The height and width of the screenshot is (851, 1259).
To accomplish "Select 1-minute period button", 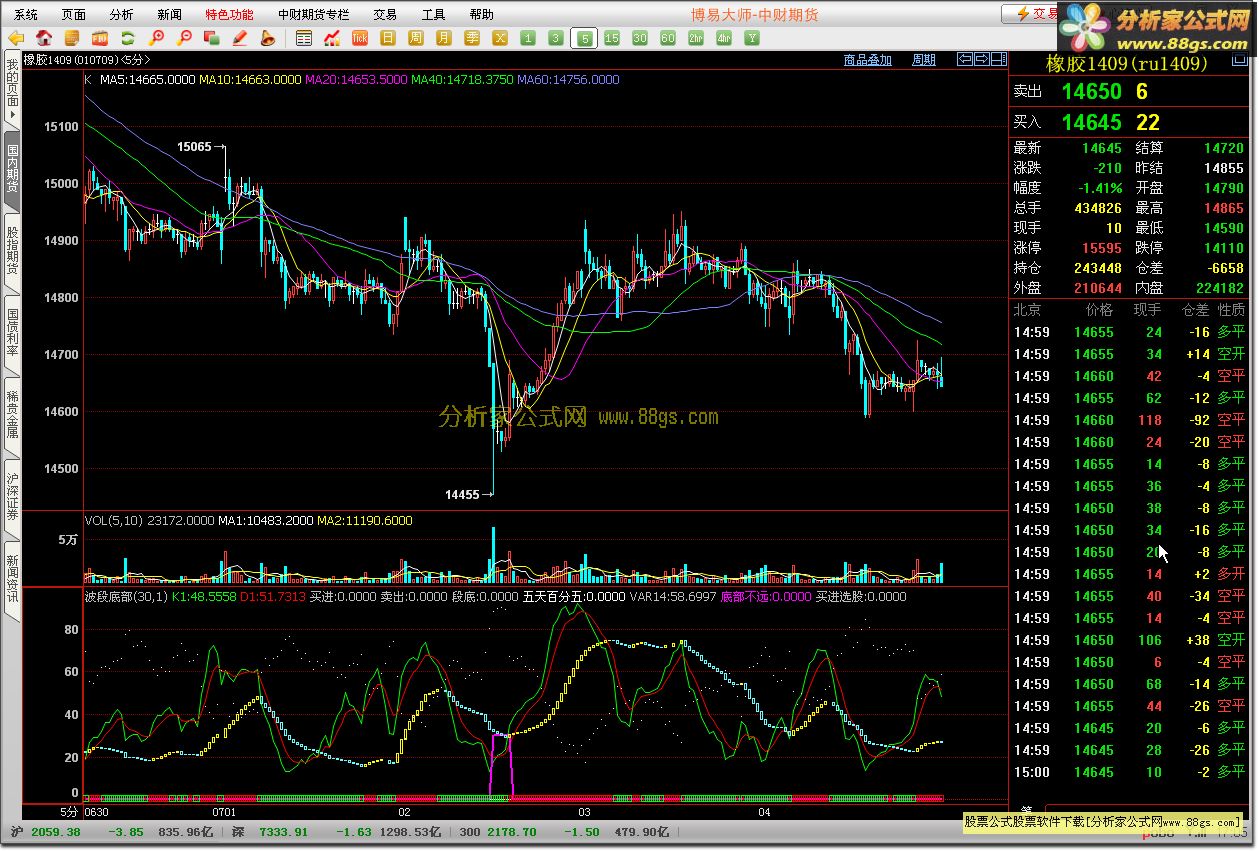I will (x=528, y=38).
